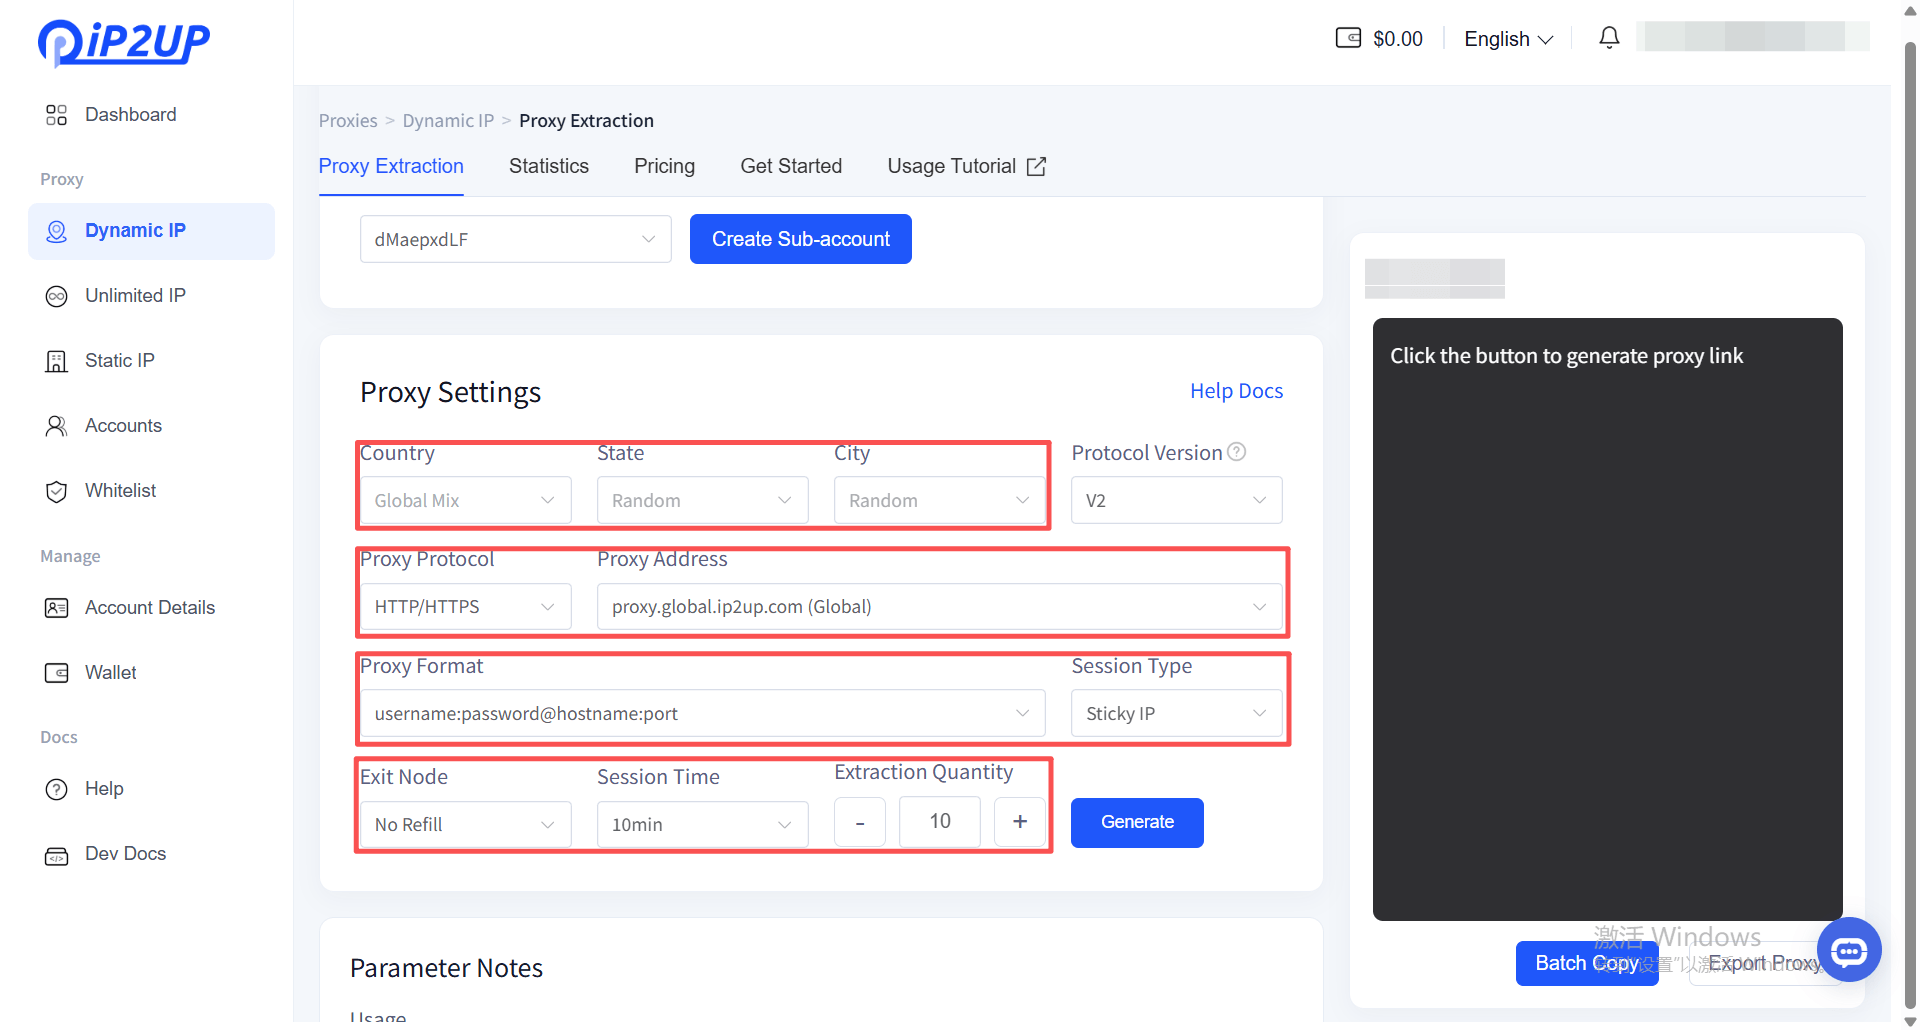This screenshot has height=1030, width=1920.
Task: Switch to the Get Started tab
Action: (x=791, y=167)
